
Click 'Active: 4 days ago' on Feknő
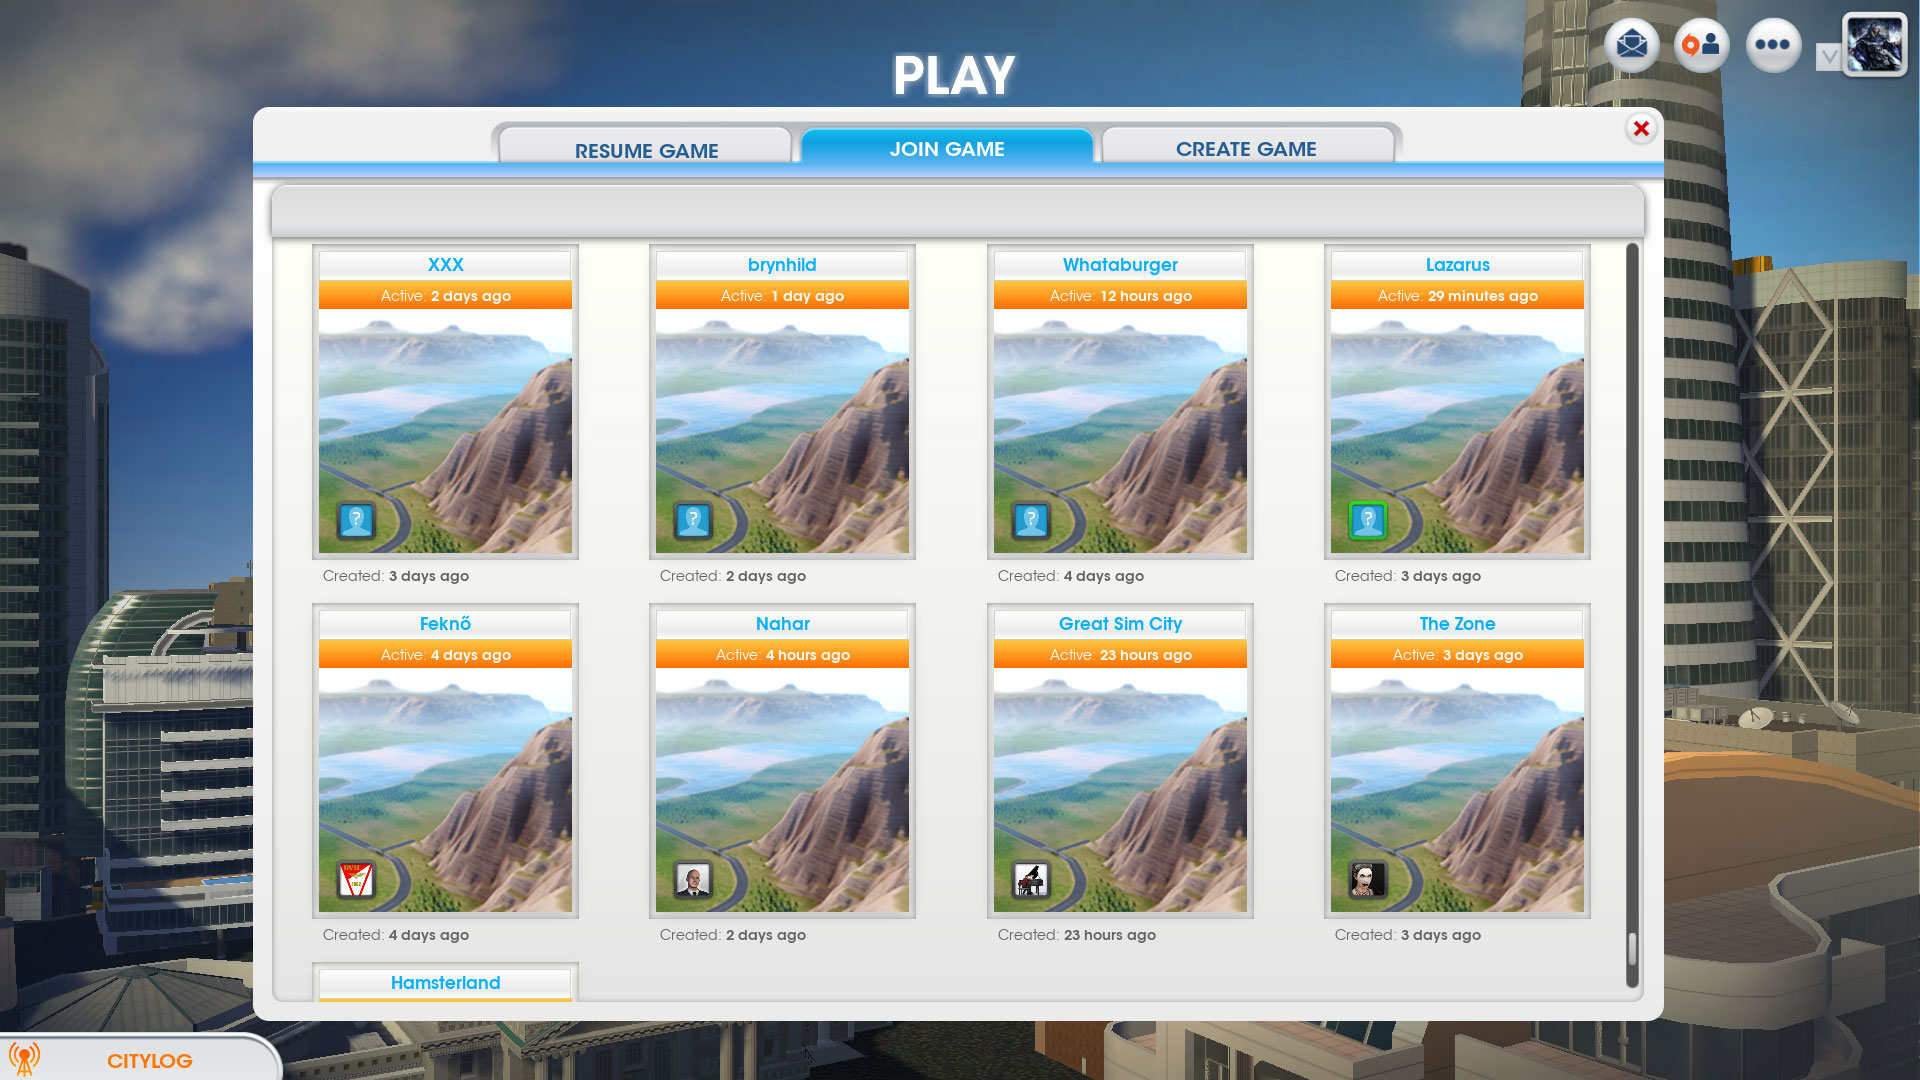tap(445, 655)
